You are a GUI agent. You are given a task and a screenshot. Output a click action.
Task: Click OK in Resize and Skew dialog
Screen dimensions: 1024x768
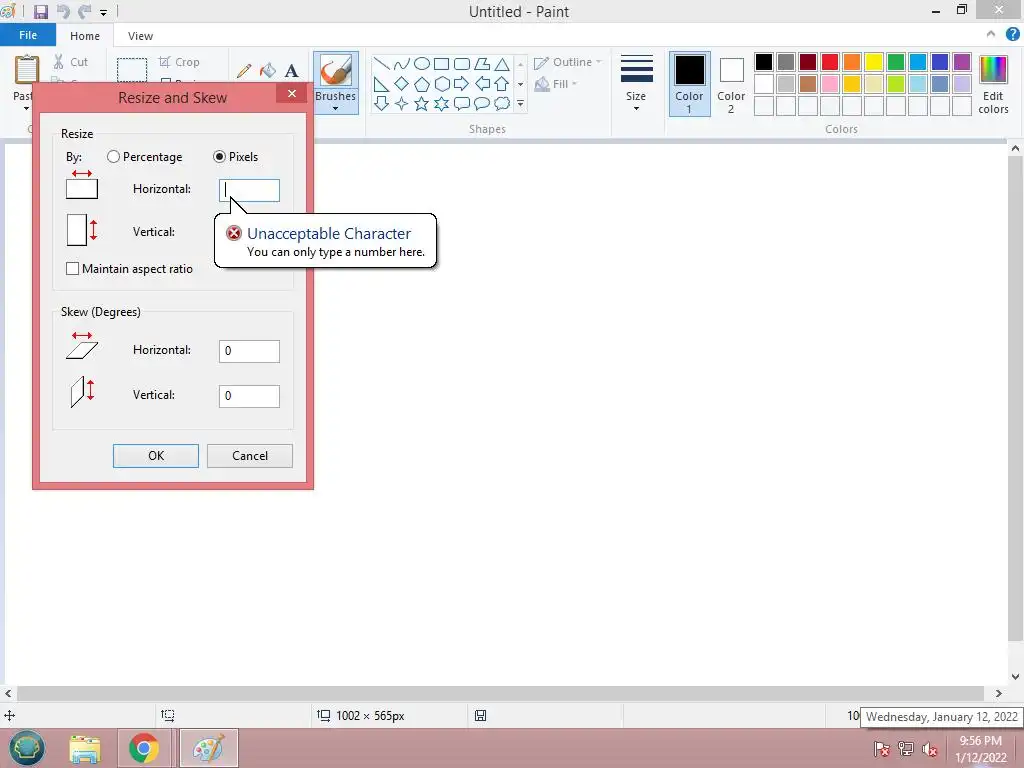pyautogui.click(x=155, y=456)
